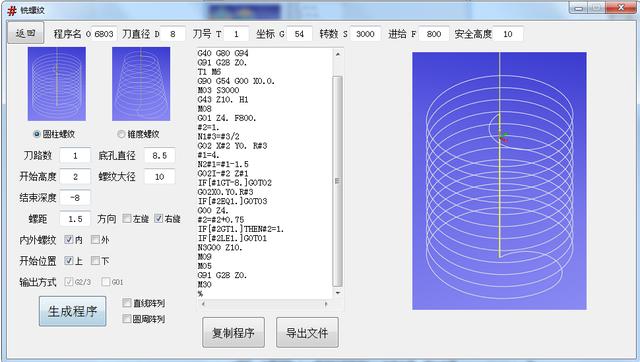Close the 铣螺纹 window
The width and height of the screenshot is (640, 362).
point(621,8)
